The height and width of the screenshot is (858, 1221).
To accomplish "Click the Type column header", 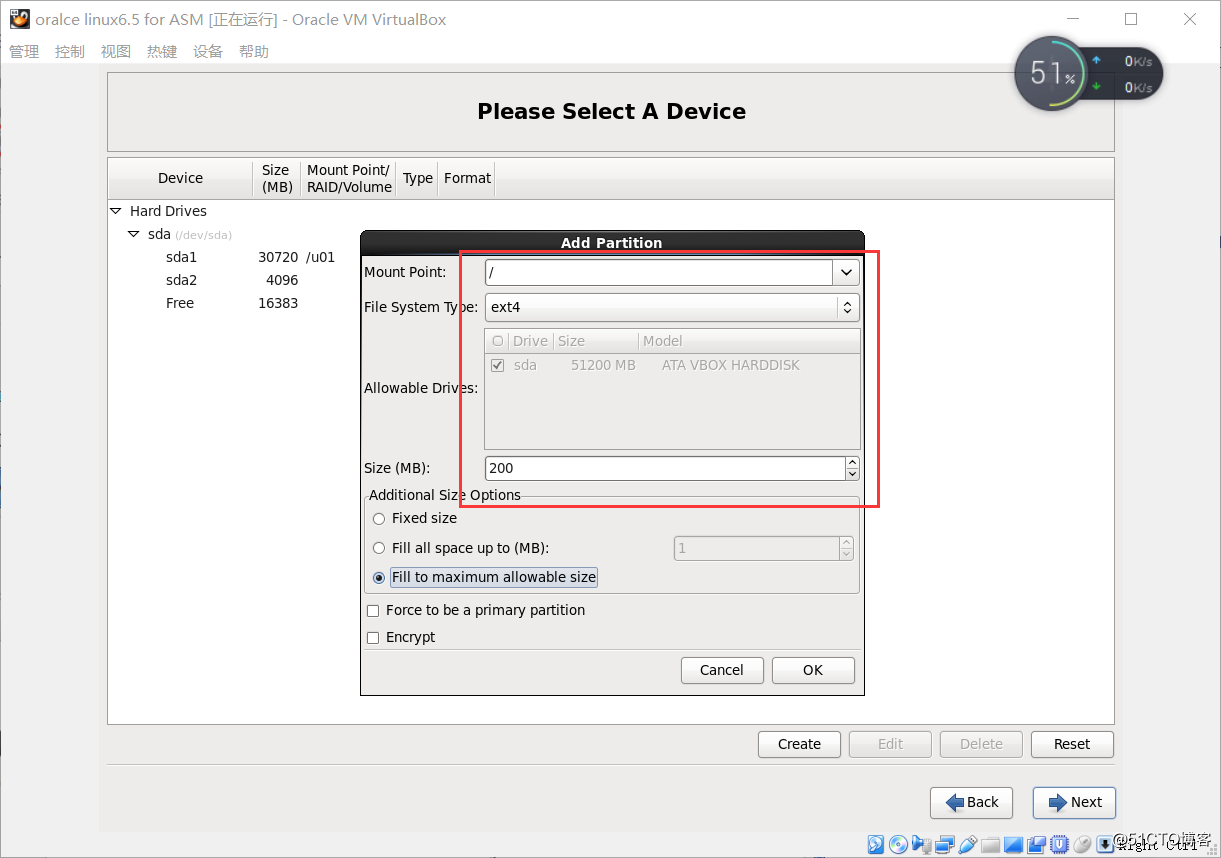I will 418,178.
